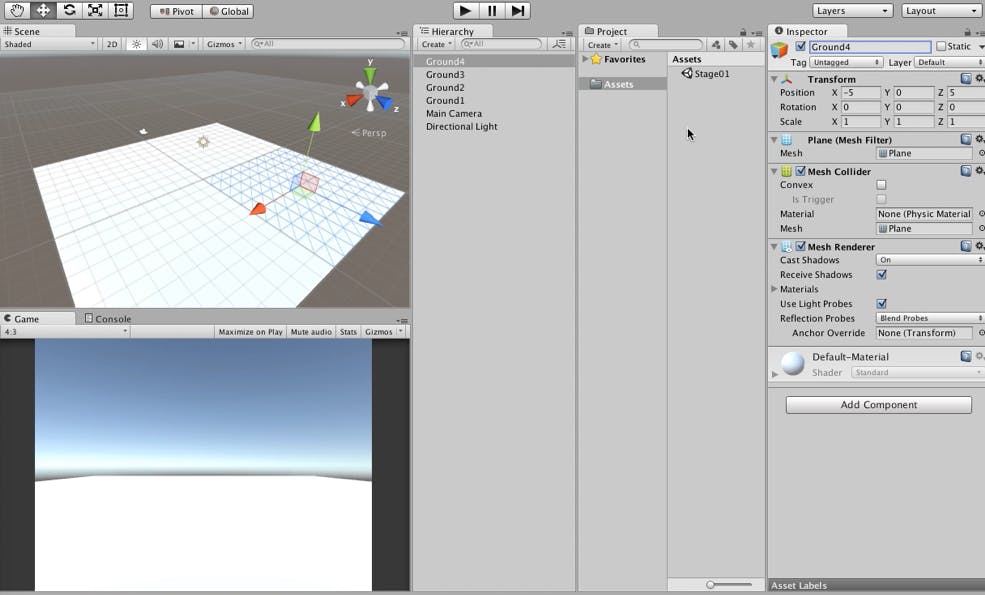The image size is (985, 595).
Task: Open the Layers dropdown
Action: pyautogui.click(x=852, y=11)
